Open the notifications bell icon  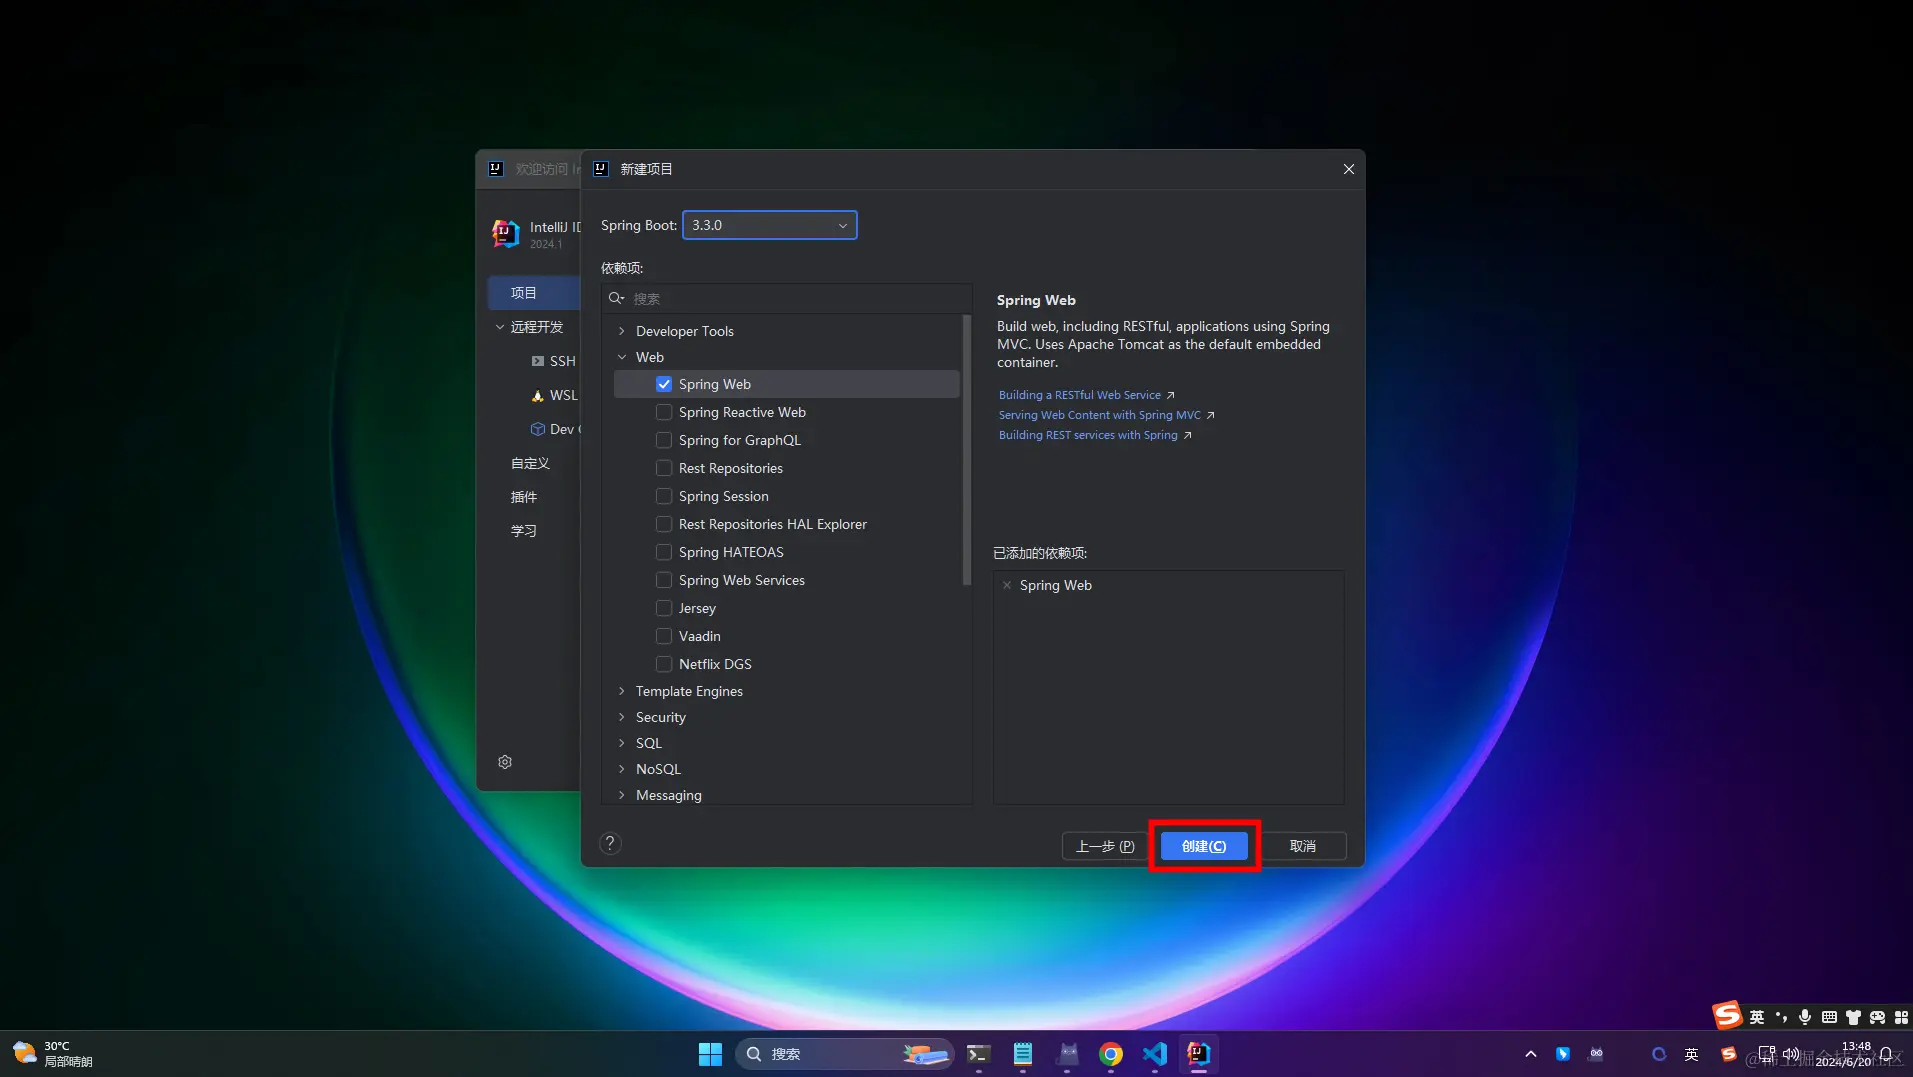(1886, 1054)
